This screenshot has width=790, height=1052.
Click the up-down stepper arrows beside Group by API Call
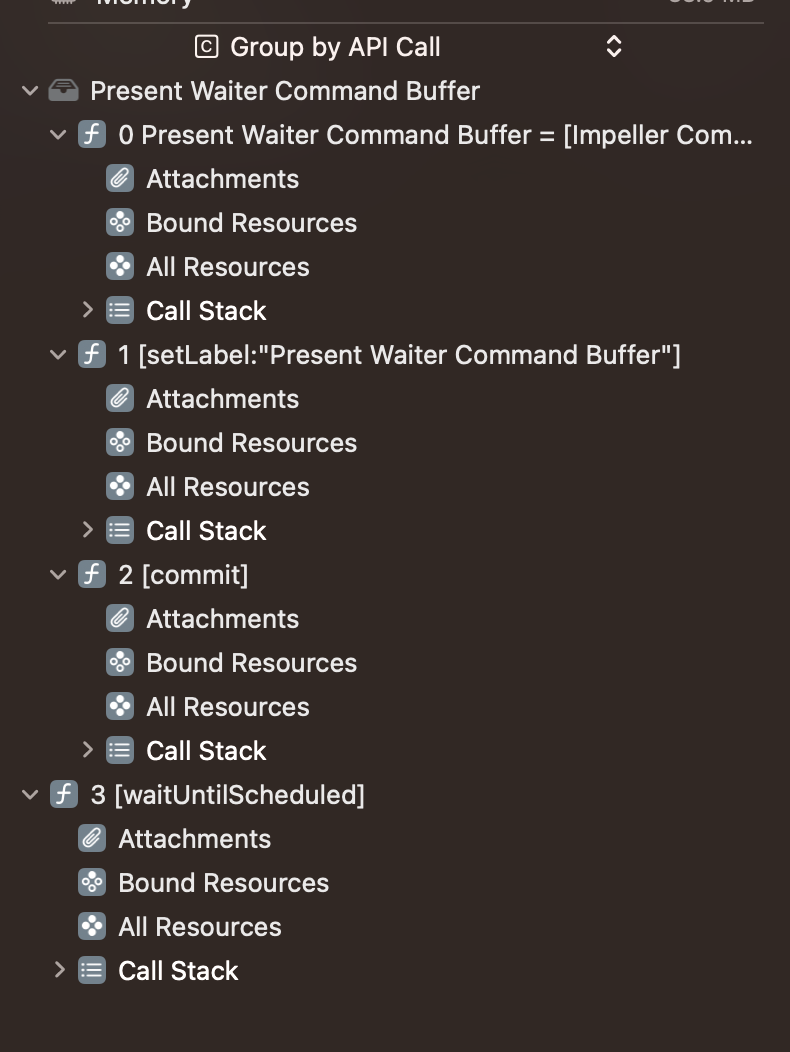(613, 46)
